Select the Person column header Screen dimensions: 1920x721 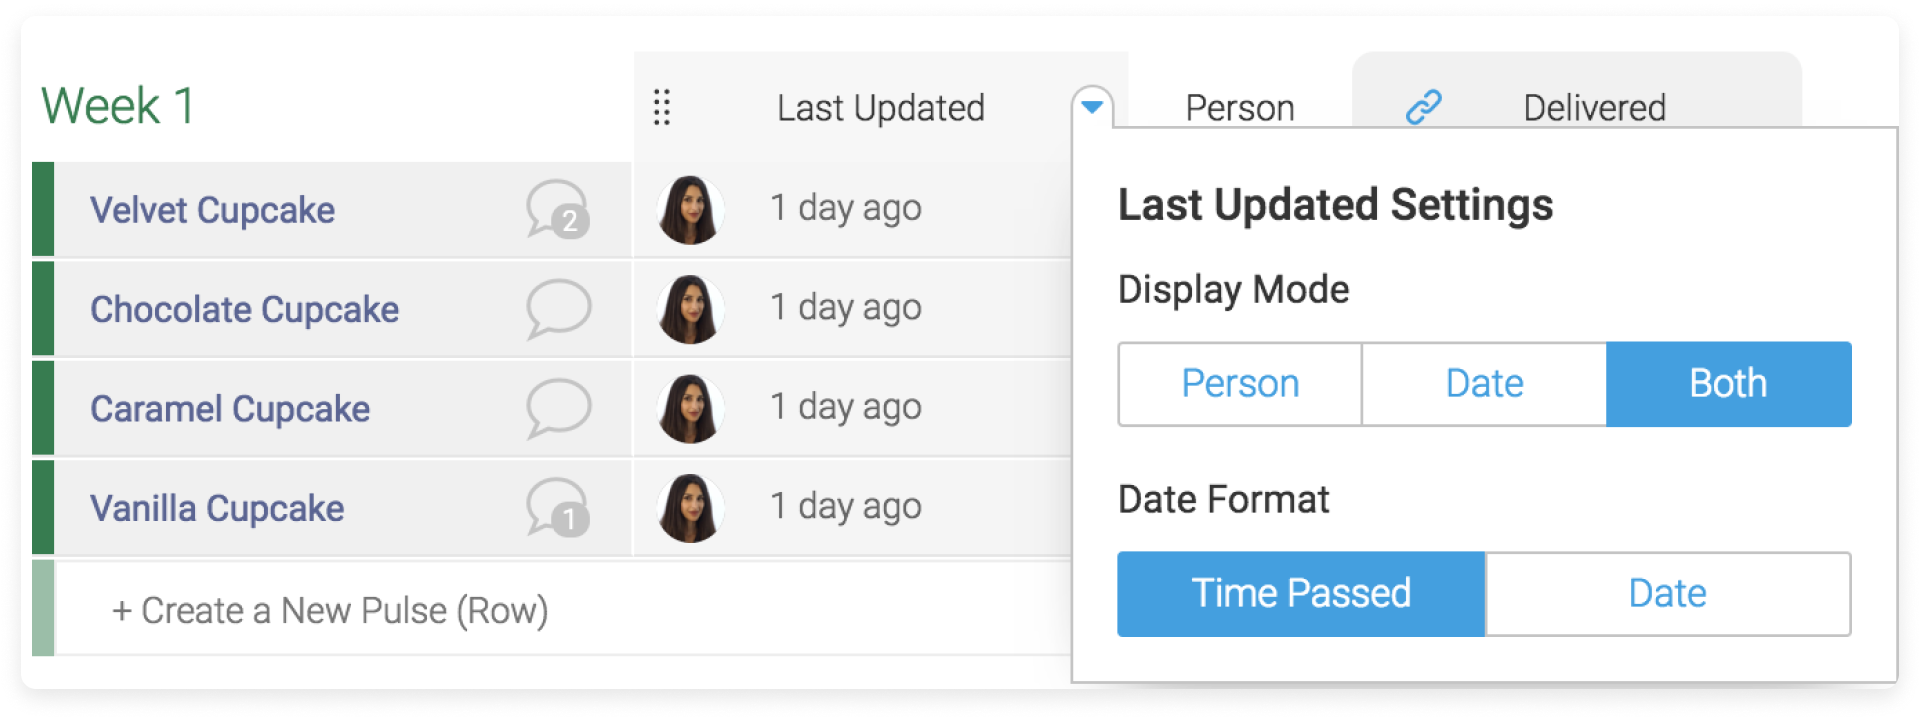(x=1240, y=108)
